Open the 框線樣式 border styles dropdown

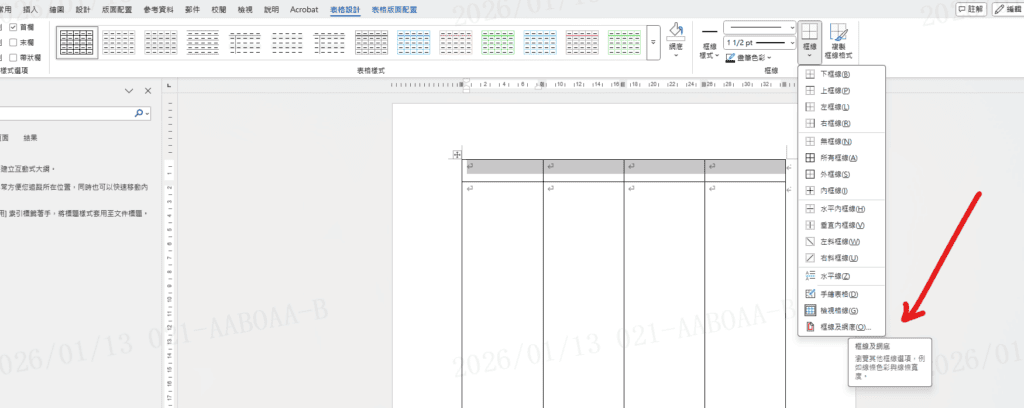709,52
